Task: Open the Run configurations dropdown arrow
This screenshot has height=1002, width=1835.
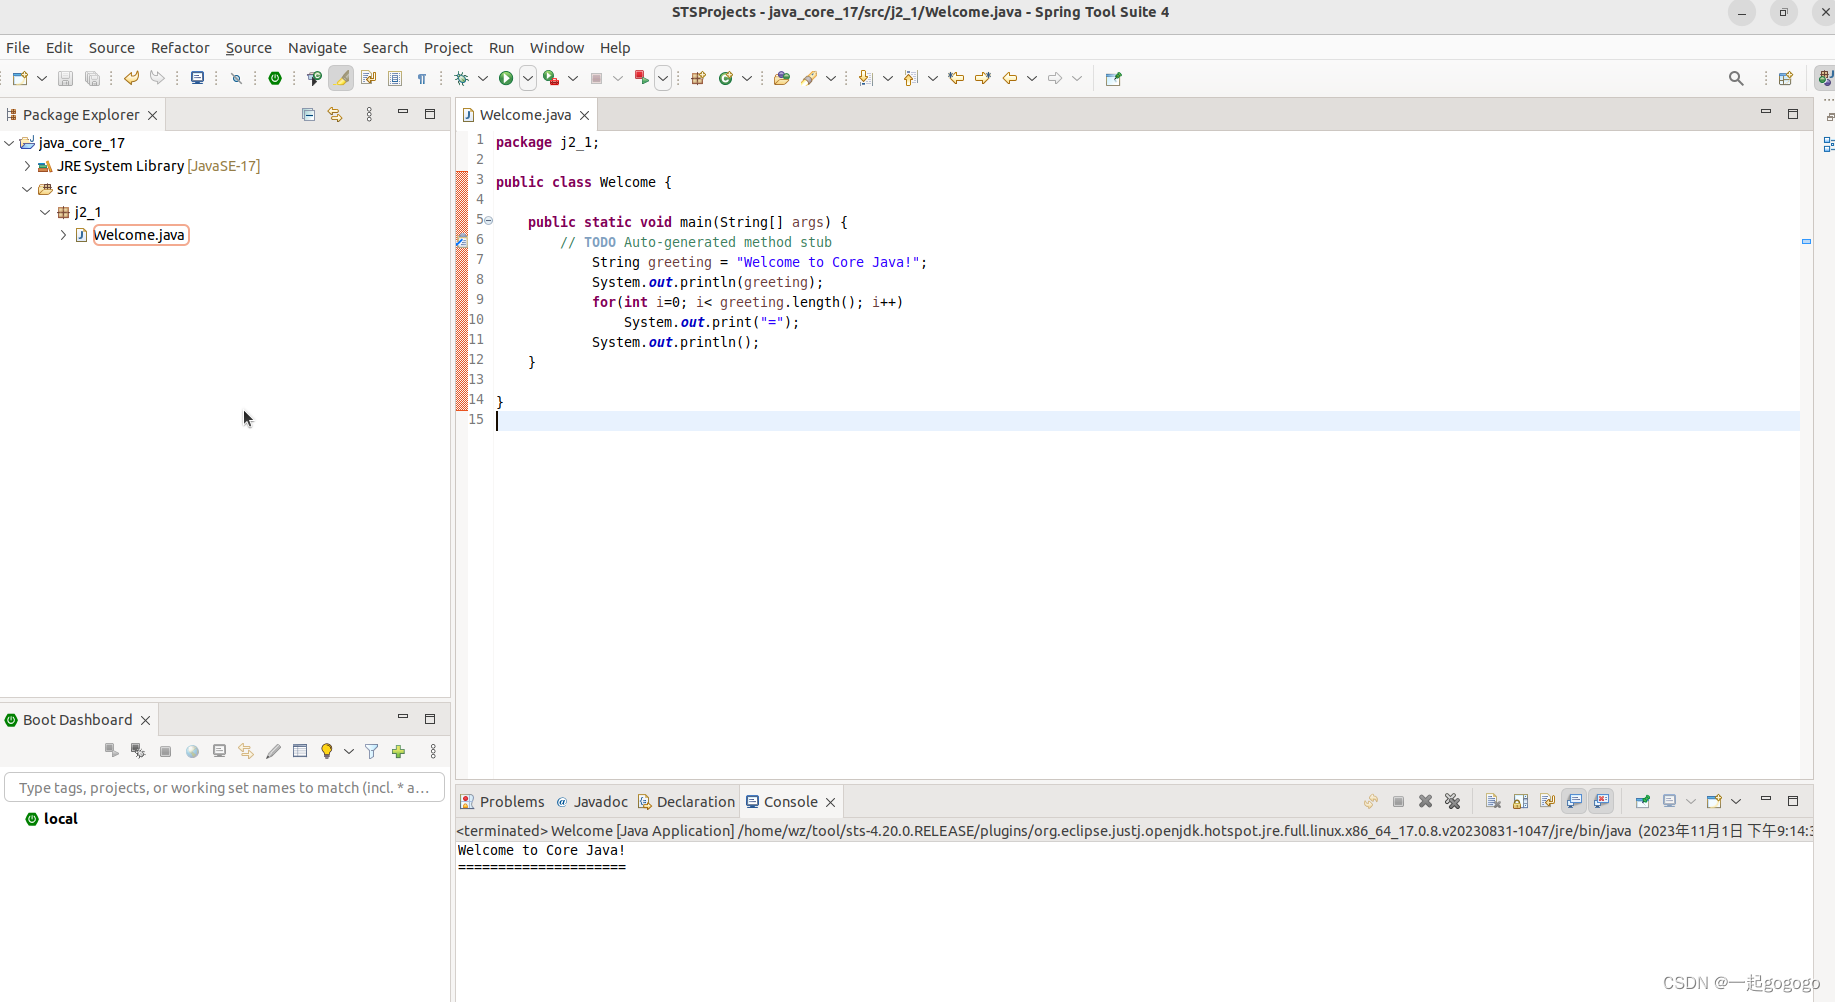Action: tap(528, 78)
